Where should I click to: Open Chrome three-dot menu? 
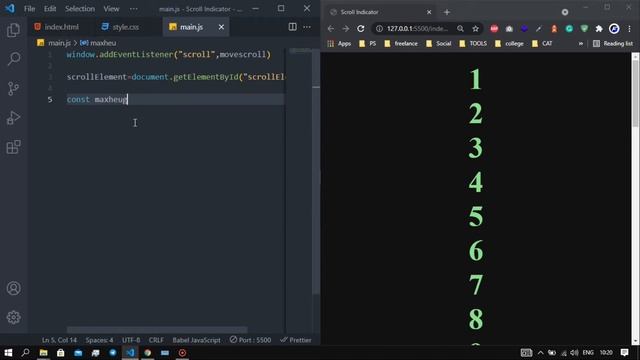[x=629, y=29]
